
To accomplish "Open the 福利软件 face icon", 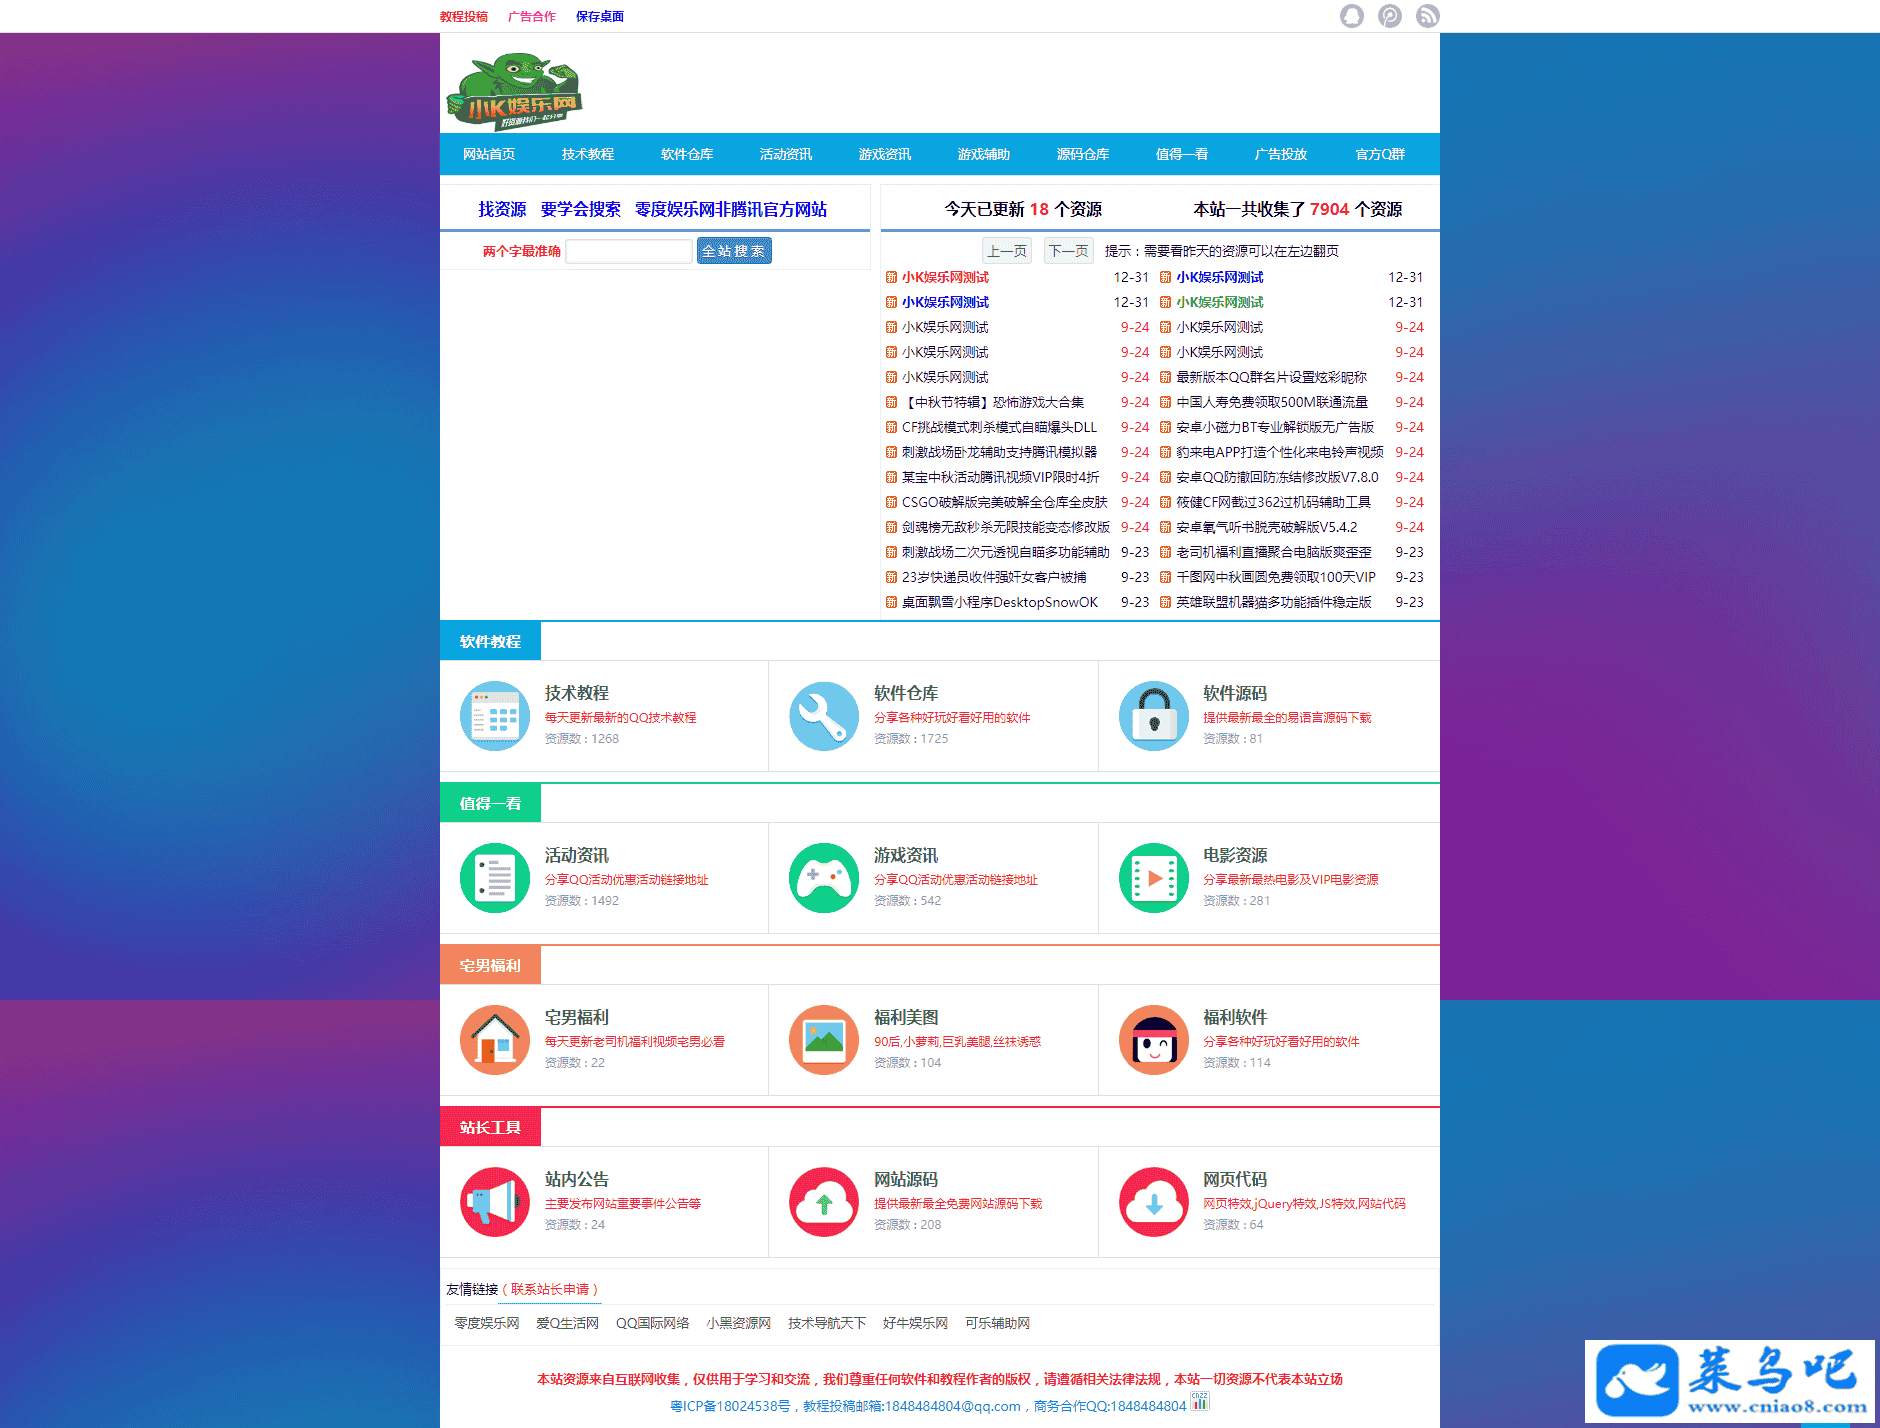I will tap(1154, 1040).
